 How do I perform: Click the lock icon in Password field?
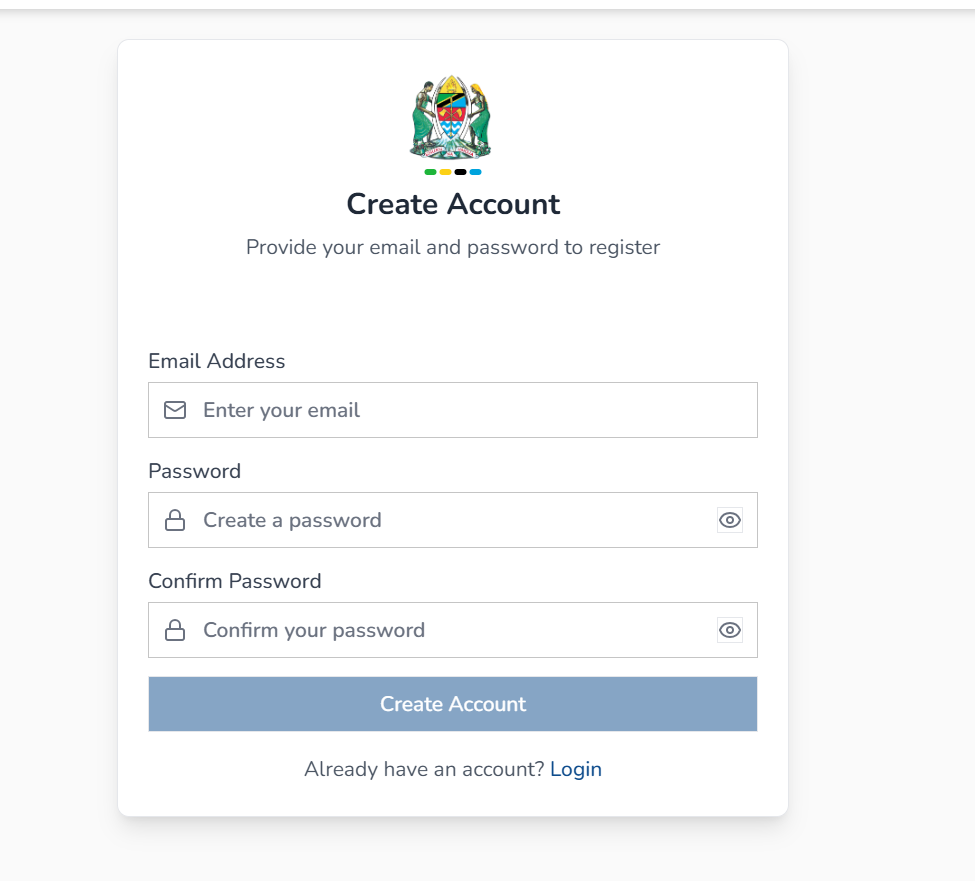175,520
